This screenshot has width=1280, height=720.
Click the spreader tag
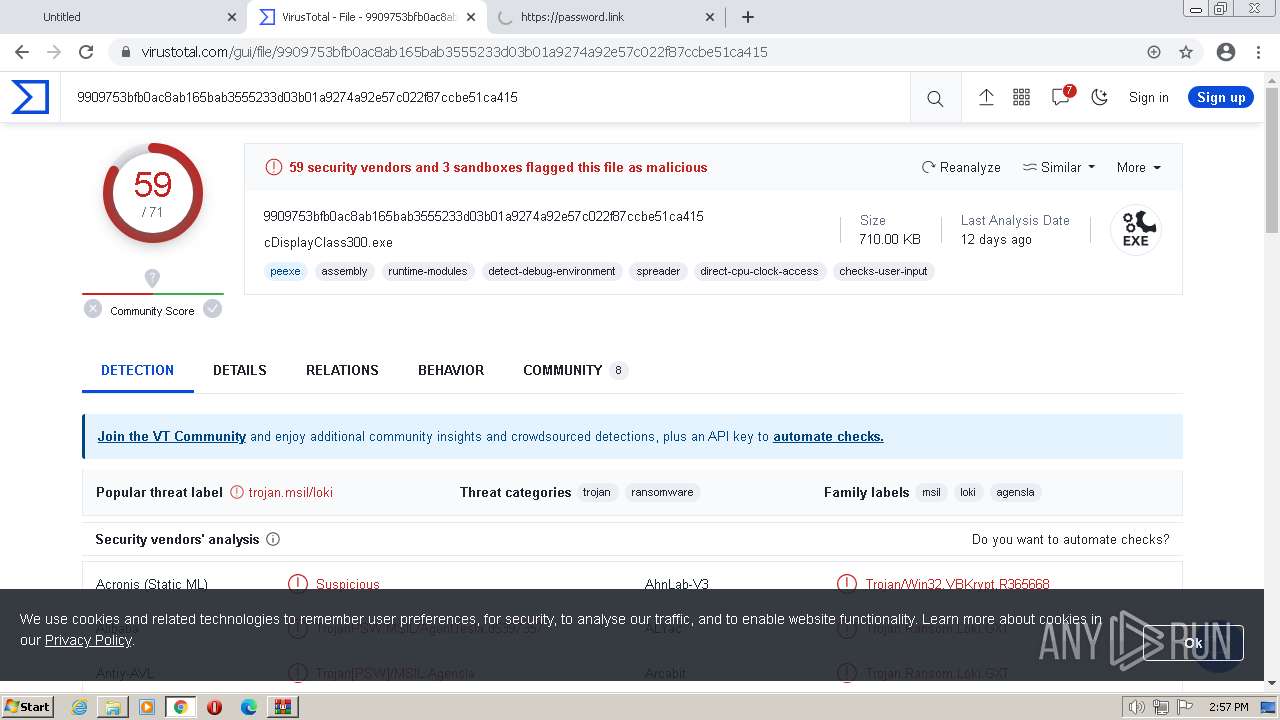click(658, 271)
